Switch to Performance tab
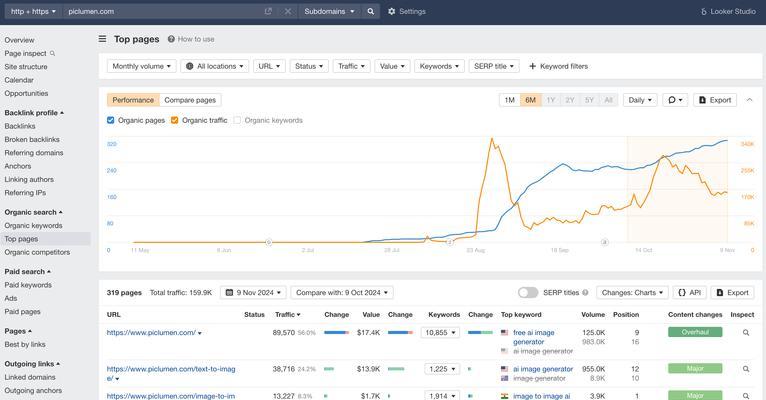The image size is (766, 400). pyautogui.click(x=133, y=100)
